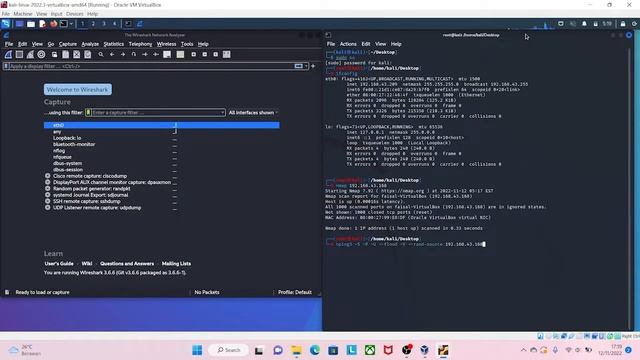Open settings gear for Cisco remote capture
The width and height of the screenshot is (640, 360).
click(48, 176)
